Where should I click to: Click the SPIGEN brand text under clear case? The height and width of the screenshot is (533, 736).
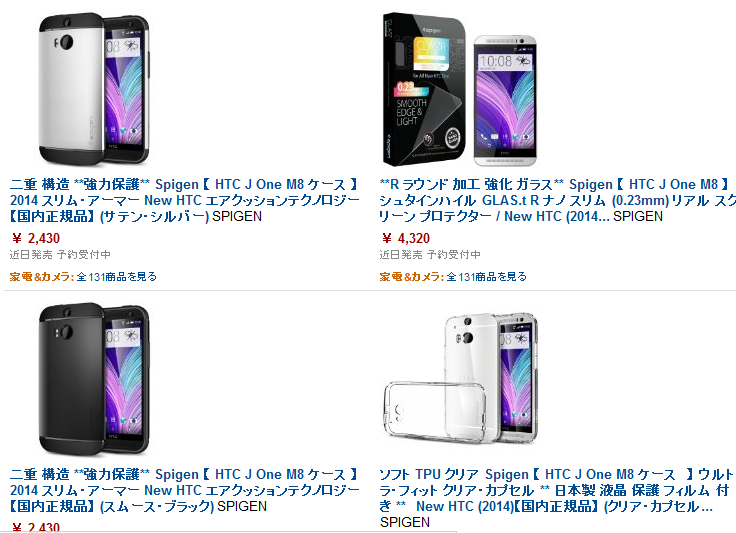[405, 522]
